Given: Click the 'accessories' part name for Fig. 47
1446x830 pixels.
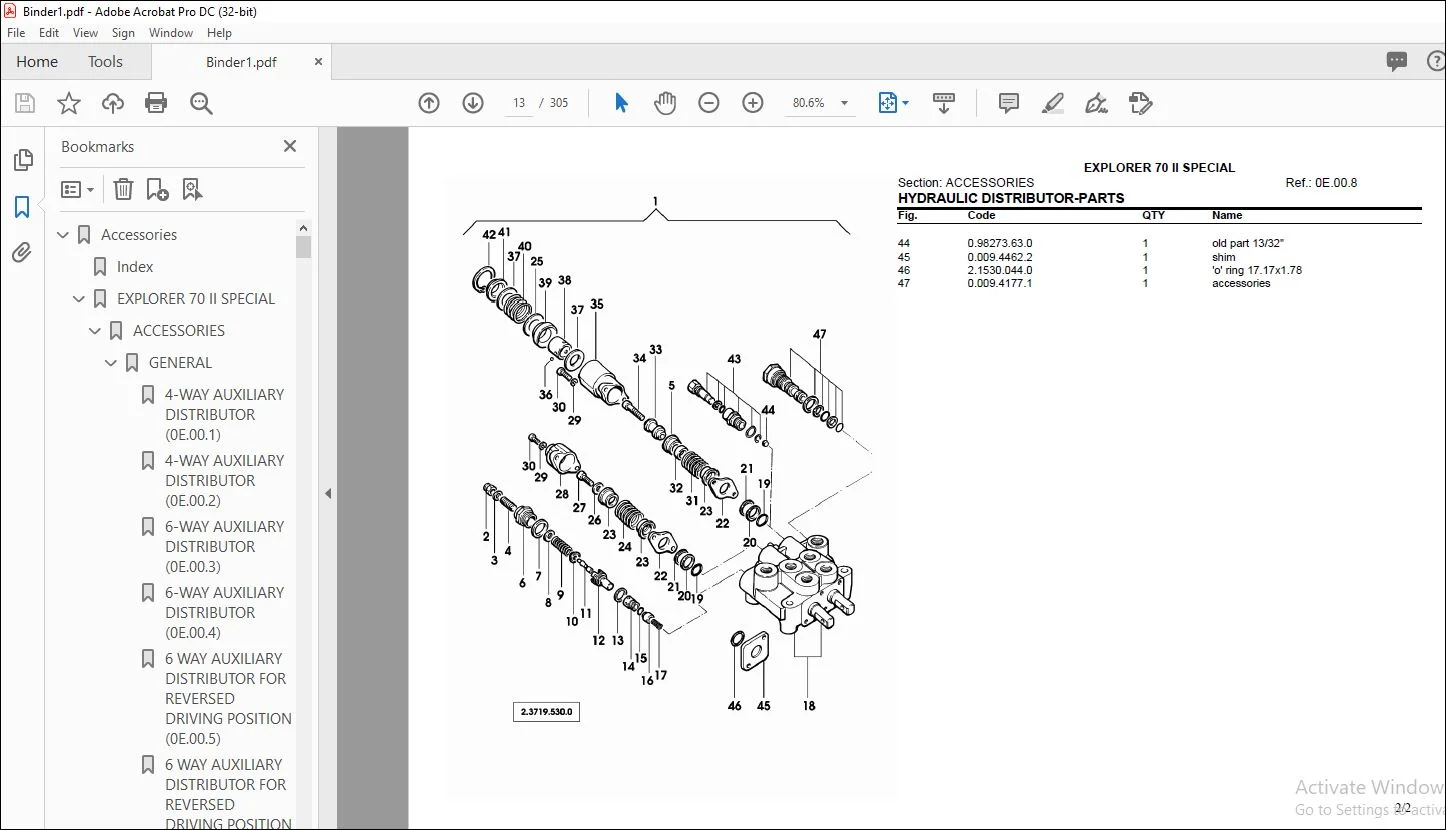Looking at the screenshot, I should point(1241,283).
